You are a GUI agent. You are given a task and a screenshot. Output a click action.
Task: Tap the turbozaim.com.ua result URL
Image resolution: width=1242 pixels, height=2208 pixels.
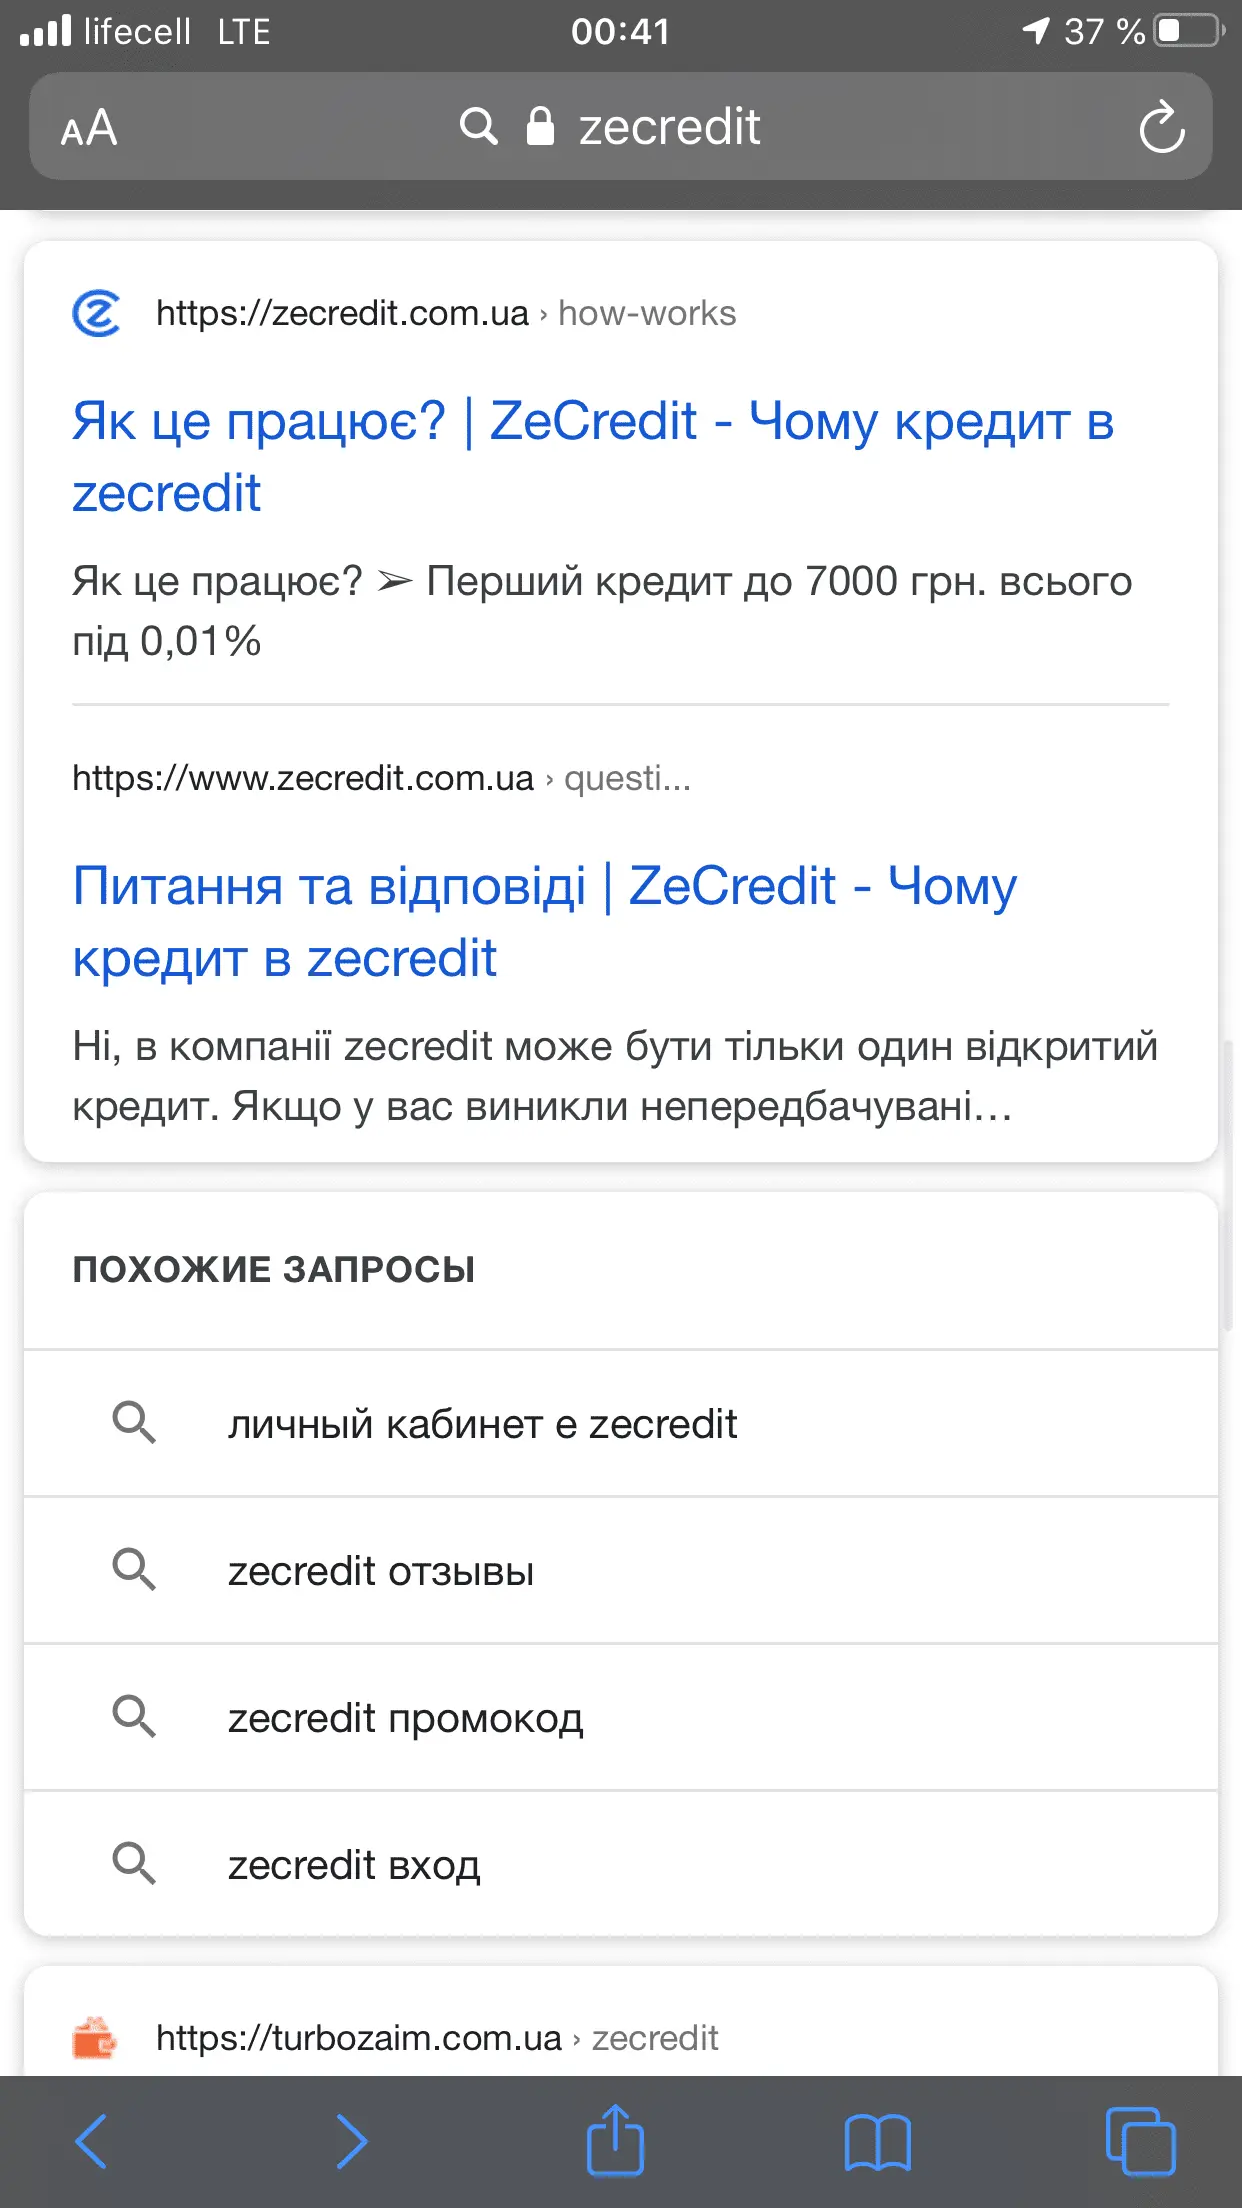click(x=437, y=2038)
